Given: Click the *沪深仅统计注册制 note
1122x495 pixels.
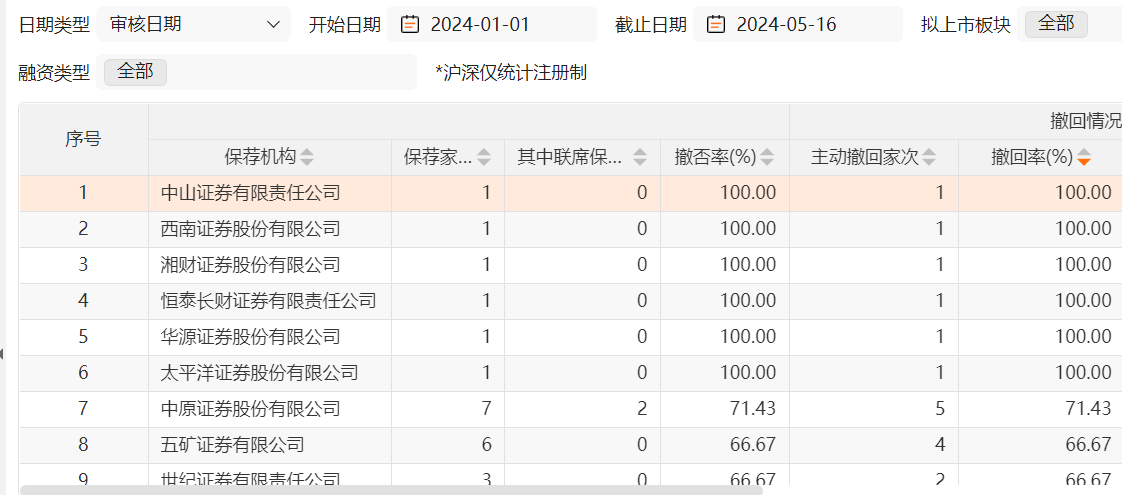Looking at the screenshot, I should coord(511,73).
